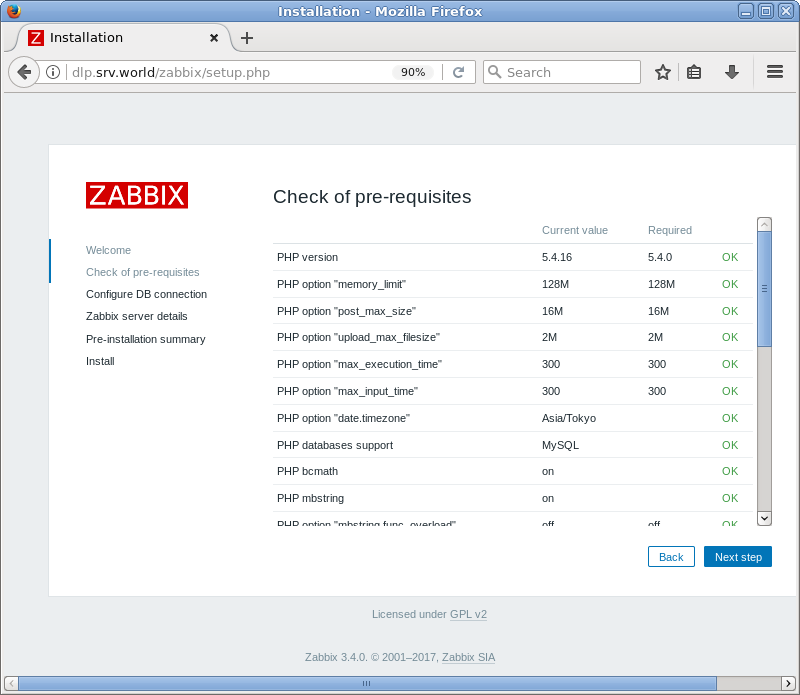Image resolution: width=800 pixels, height=695 pixels.
Task: Open a new tab with the plus icon
Action: tap(247, 38)
